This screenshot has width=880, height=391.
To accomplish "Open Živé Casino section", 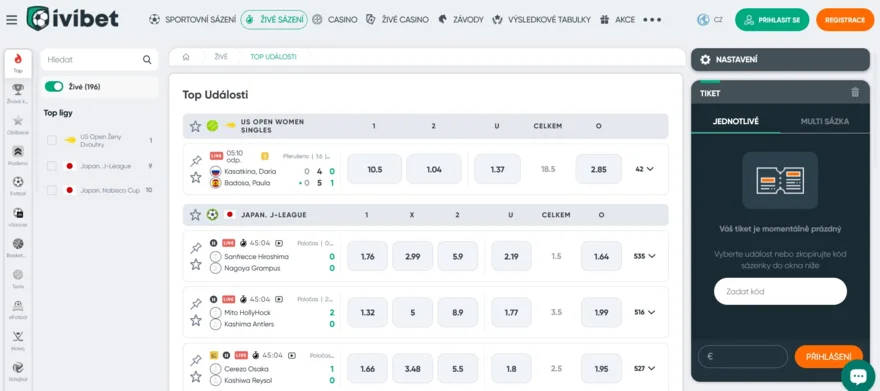I will [397, 20].
